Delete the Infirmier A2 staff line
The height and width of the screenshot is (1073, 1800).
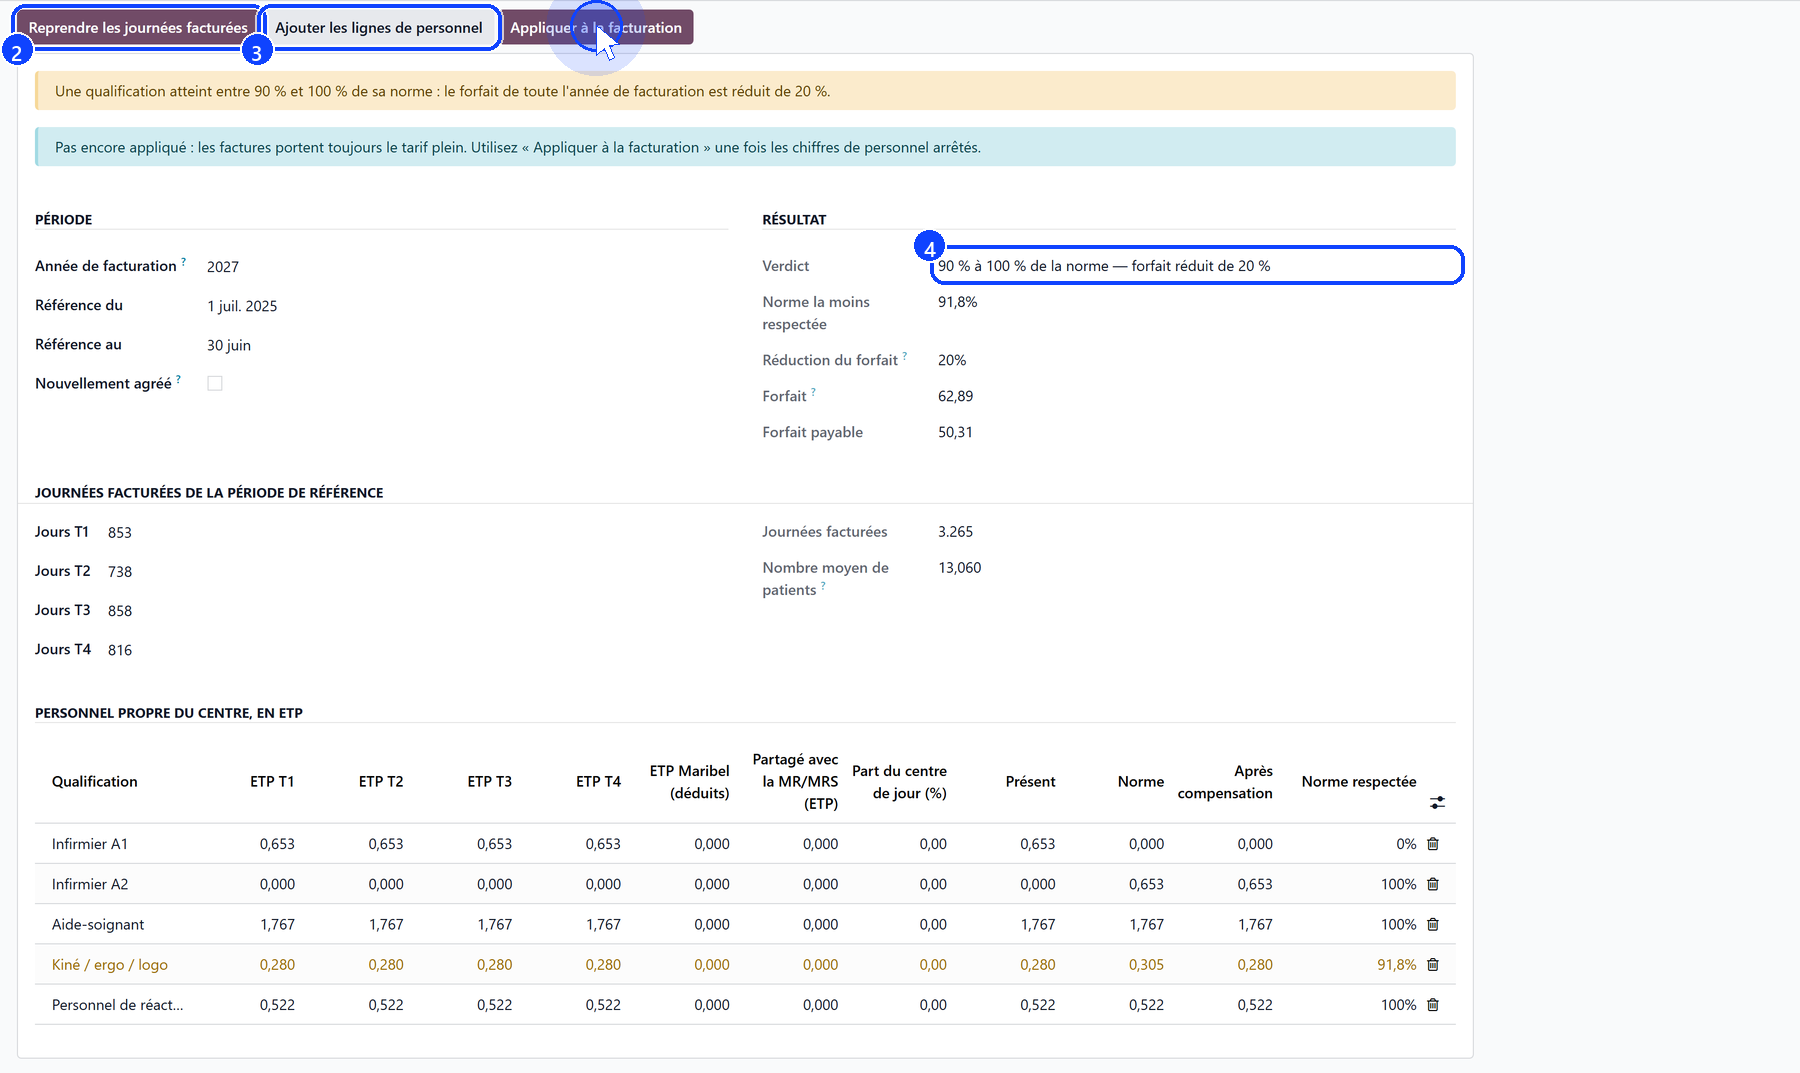1433,884
